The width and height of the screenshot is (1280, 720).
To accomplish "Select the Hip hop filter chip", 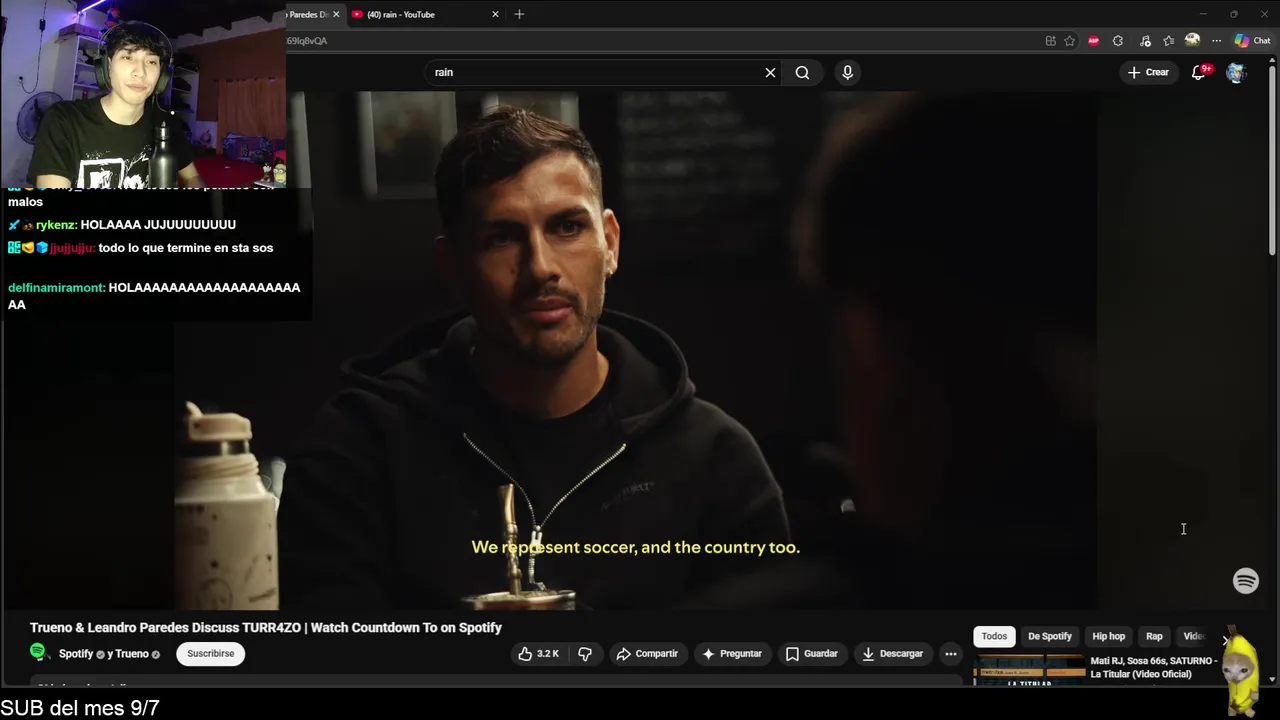I will (x=1108, y=636).
